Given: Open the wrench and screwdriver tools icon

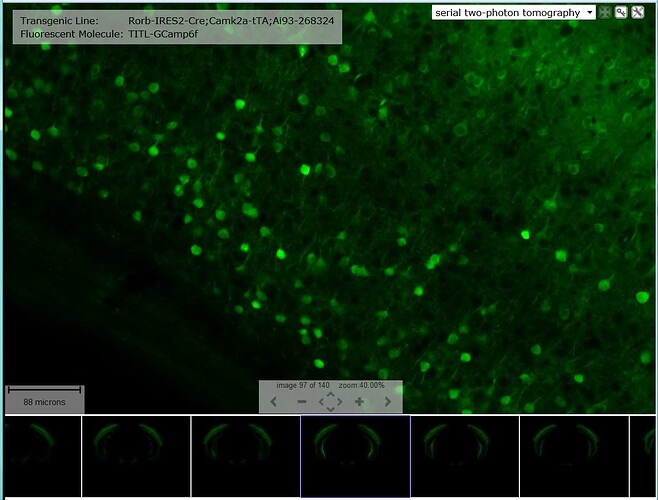Looking at the screenshot, I should click(637, 13).
